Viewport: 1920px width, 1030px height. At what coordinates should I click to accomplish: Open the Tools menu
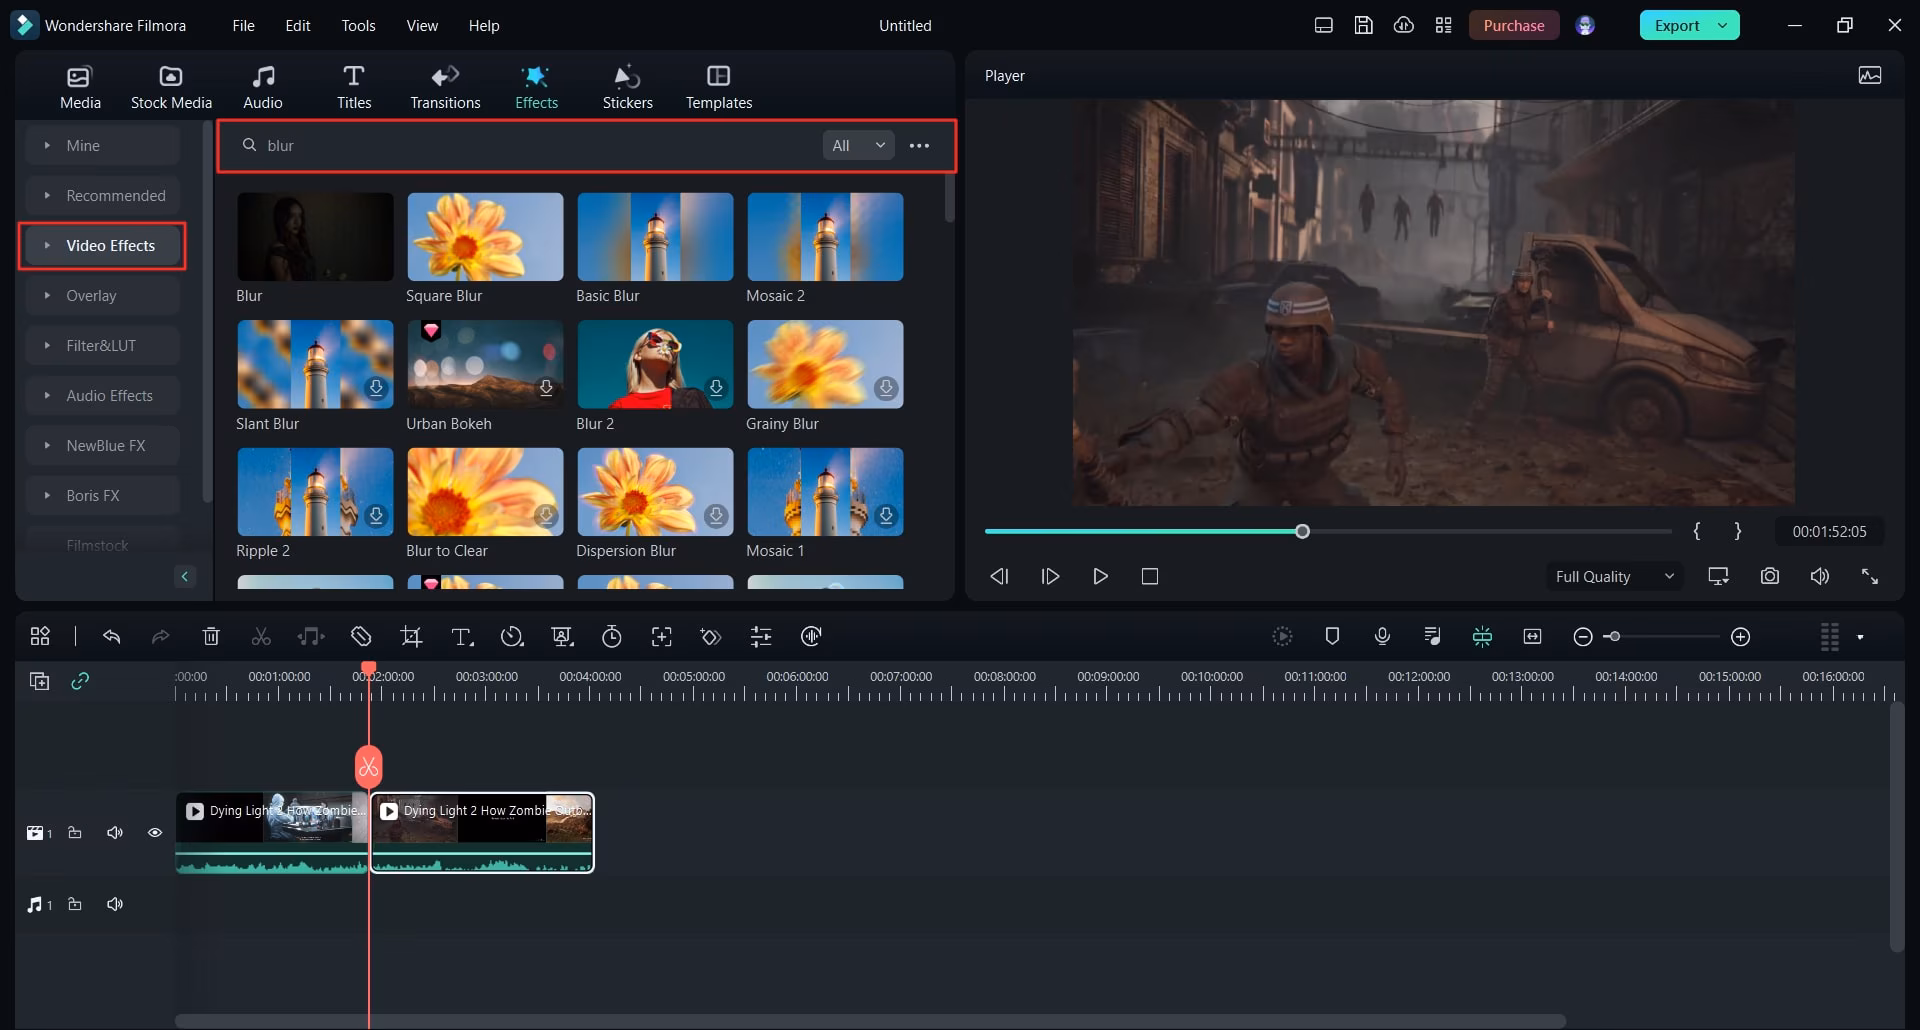(358, 26)
